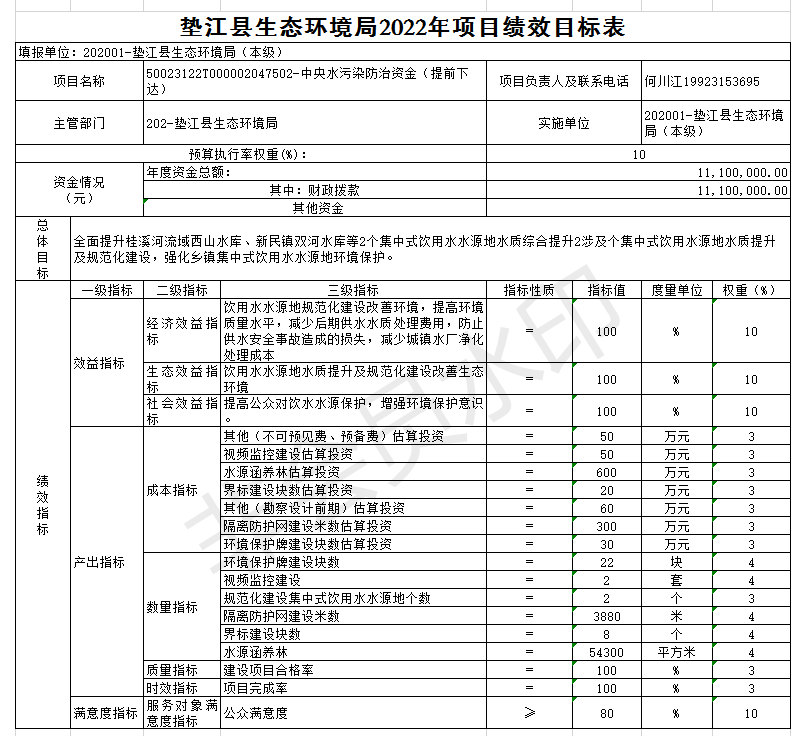Click the 指标性质 column header

[529, 290]
